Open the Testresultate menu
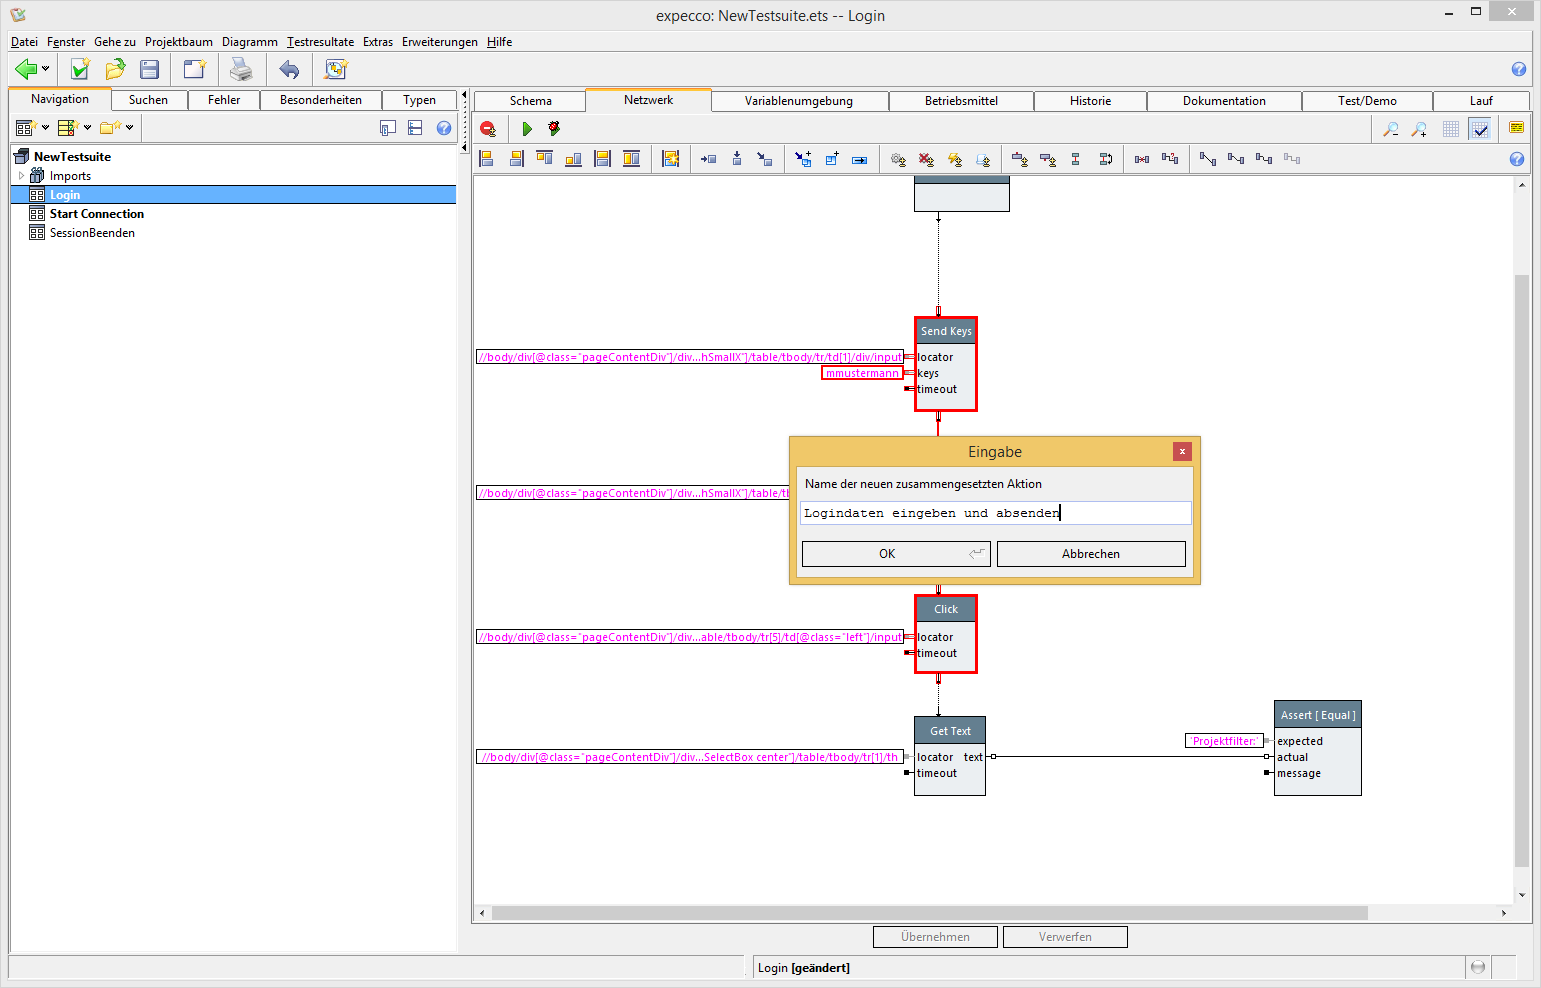1541x988 pixels. 320,42
